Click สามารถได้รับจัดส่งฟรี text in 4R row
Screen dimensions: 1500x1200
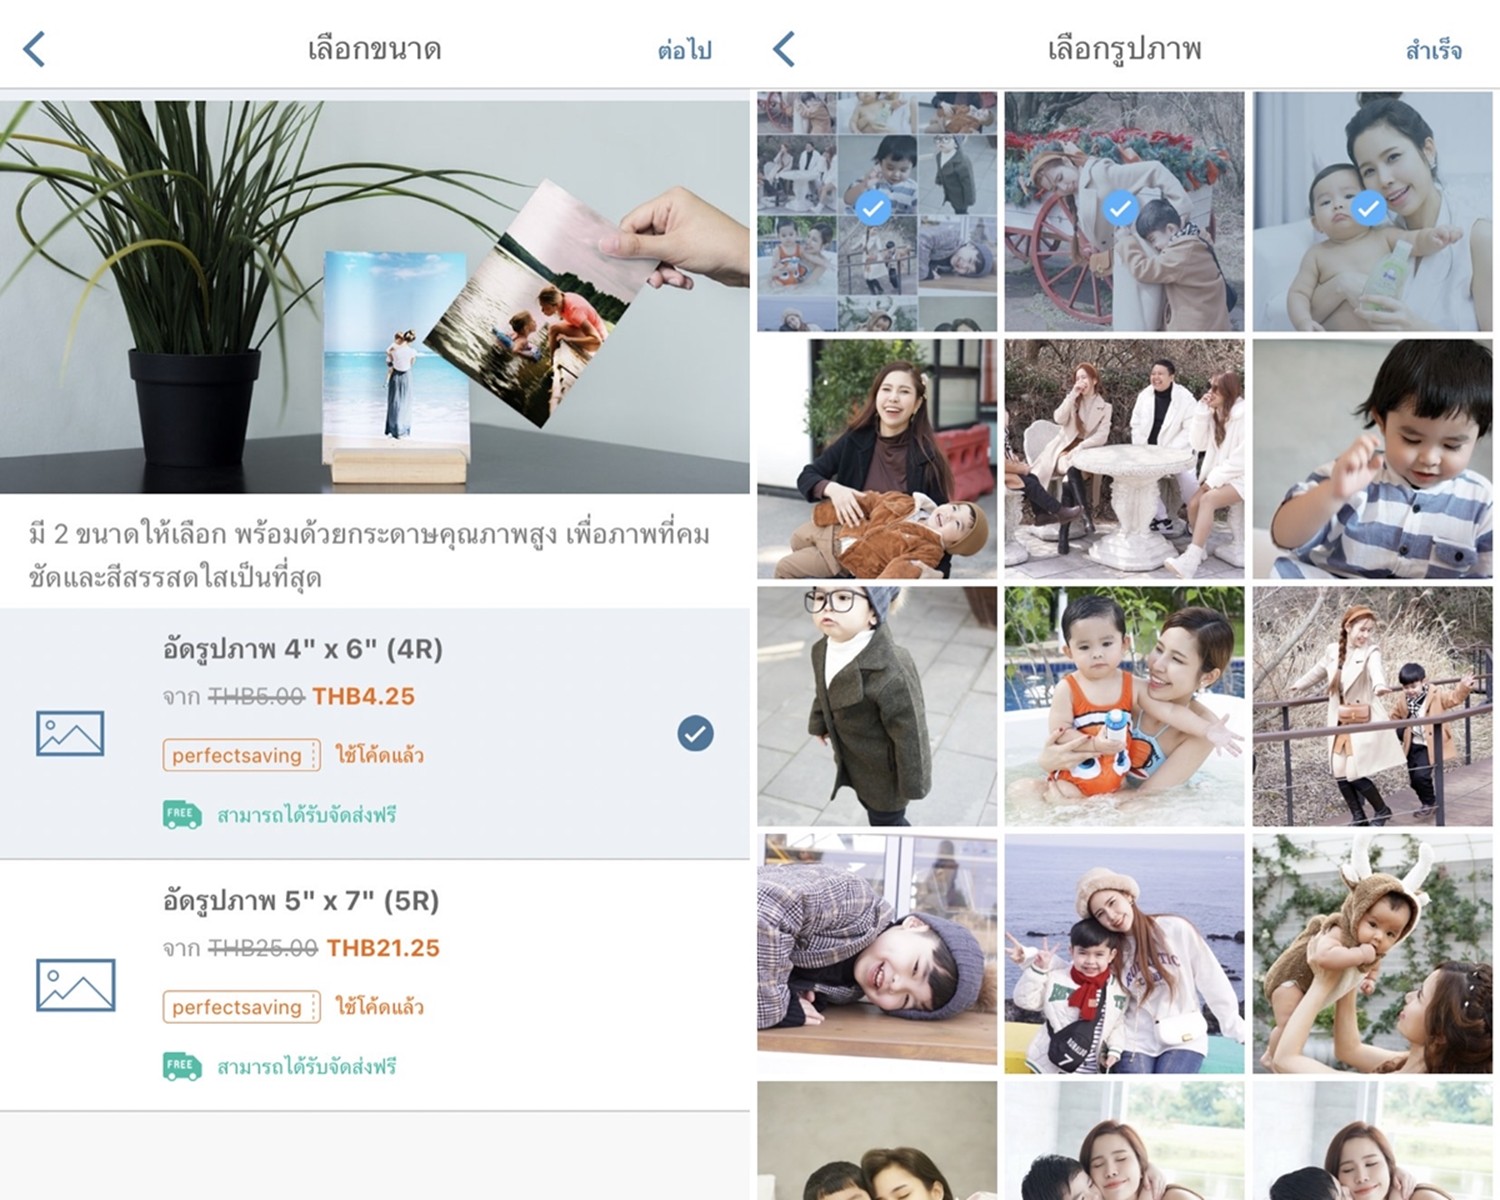(x=307, y=815)
